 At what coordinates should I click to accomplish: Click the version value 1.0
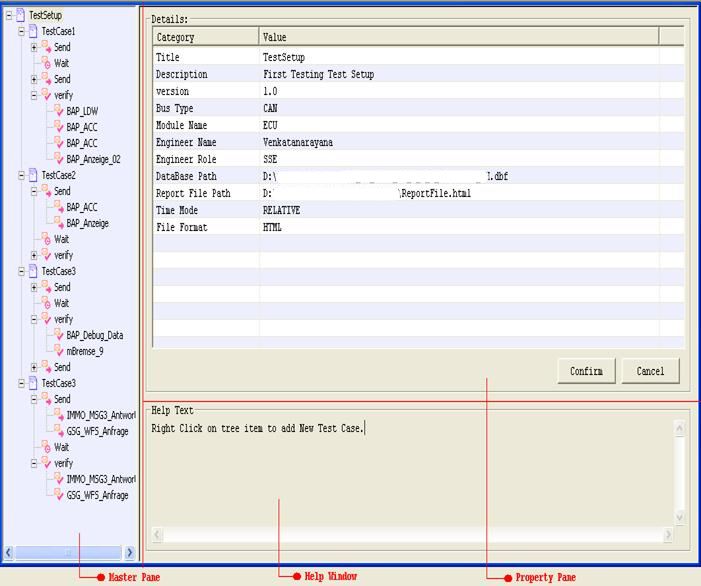tap(270, 91)
